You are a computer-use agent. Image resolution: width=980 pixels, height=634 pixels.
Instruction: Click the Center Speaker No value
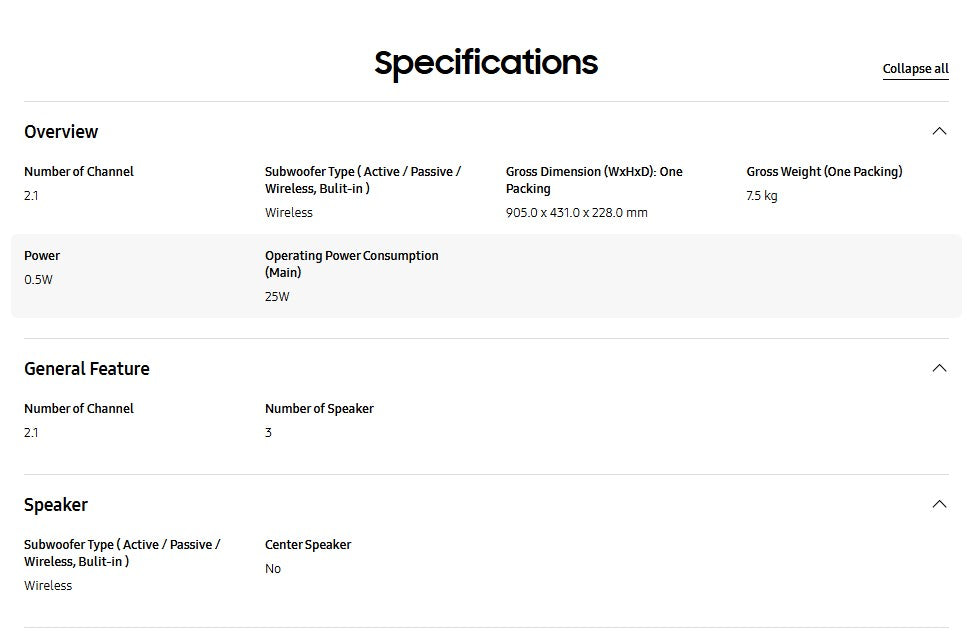click(x=273, y=569)
